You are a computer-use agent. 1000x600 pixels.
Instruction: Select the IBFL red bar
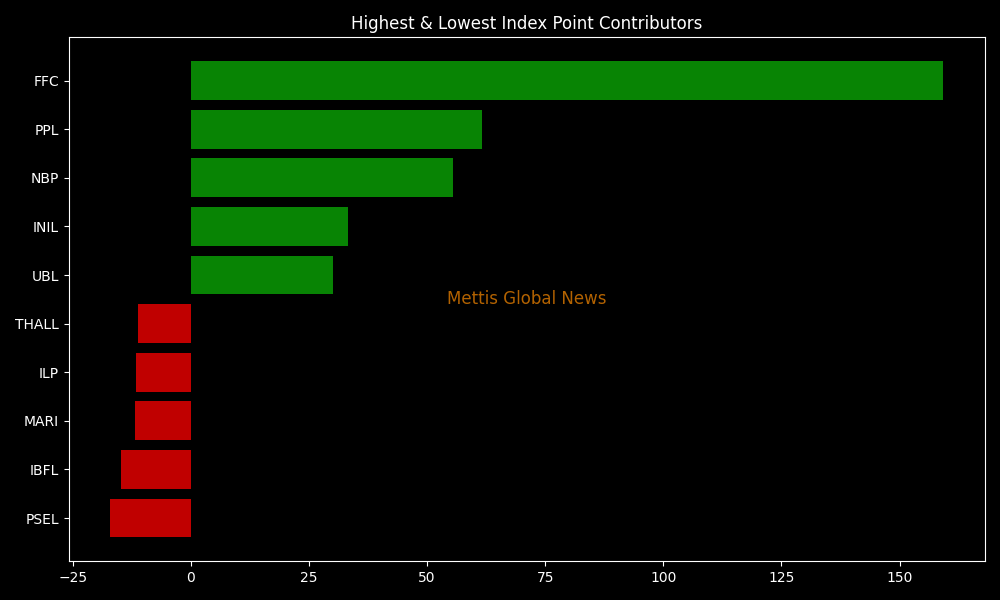point(156,470)
